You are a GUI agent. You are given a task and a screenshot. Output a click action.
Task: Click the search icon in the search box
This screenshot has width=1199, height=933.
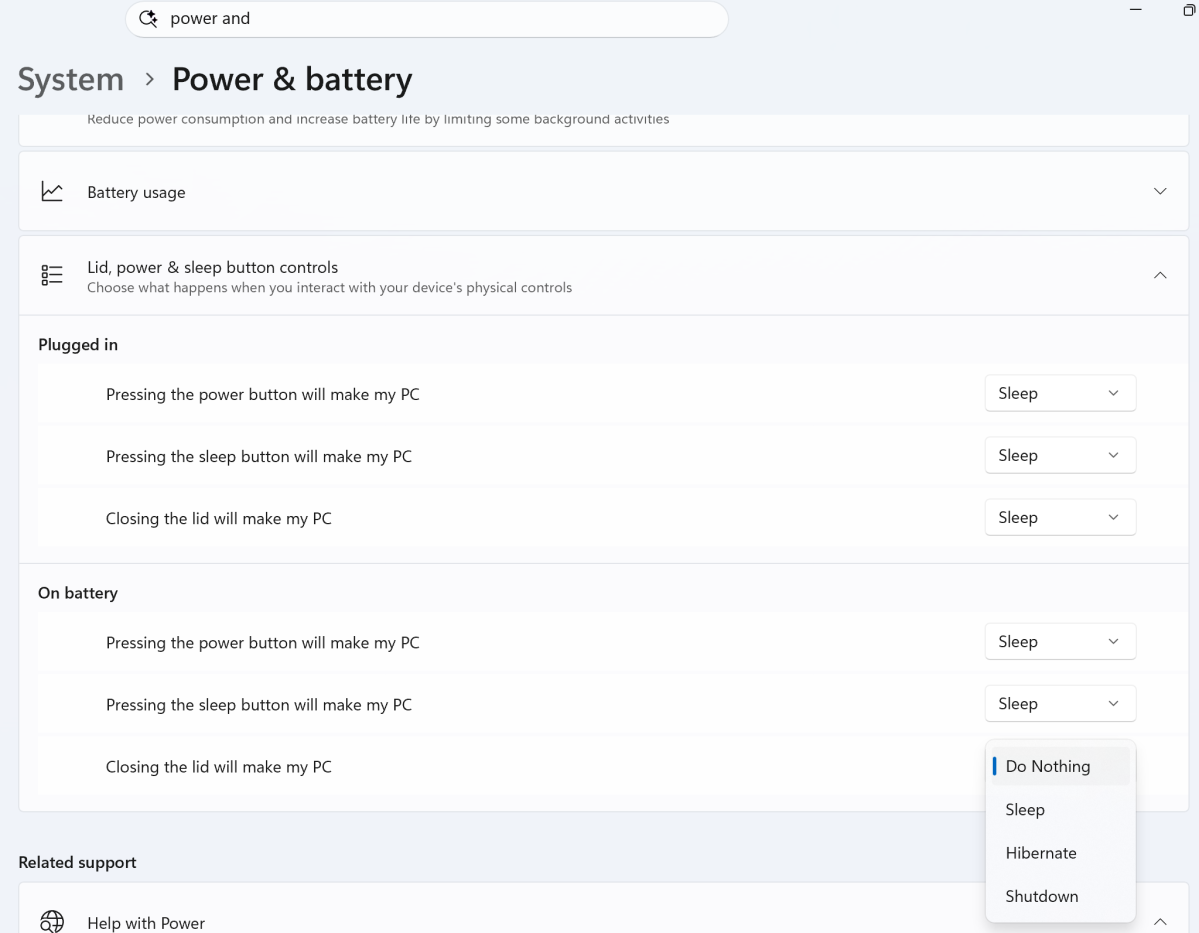[x=148, y=18]
